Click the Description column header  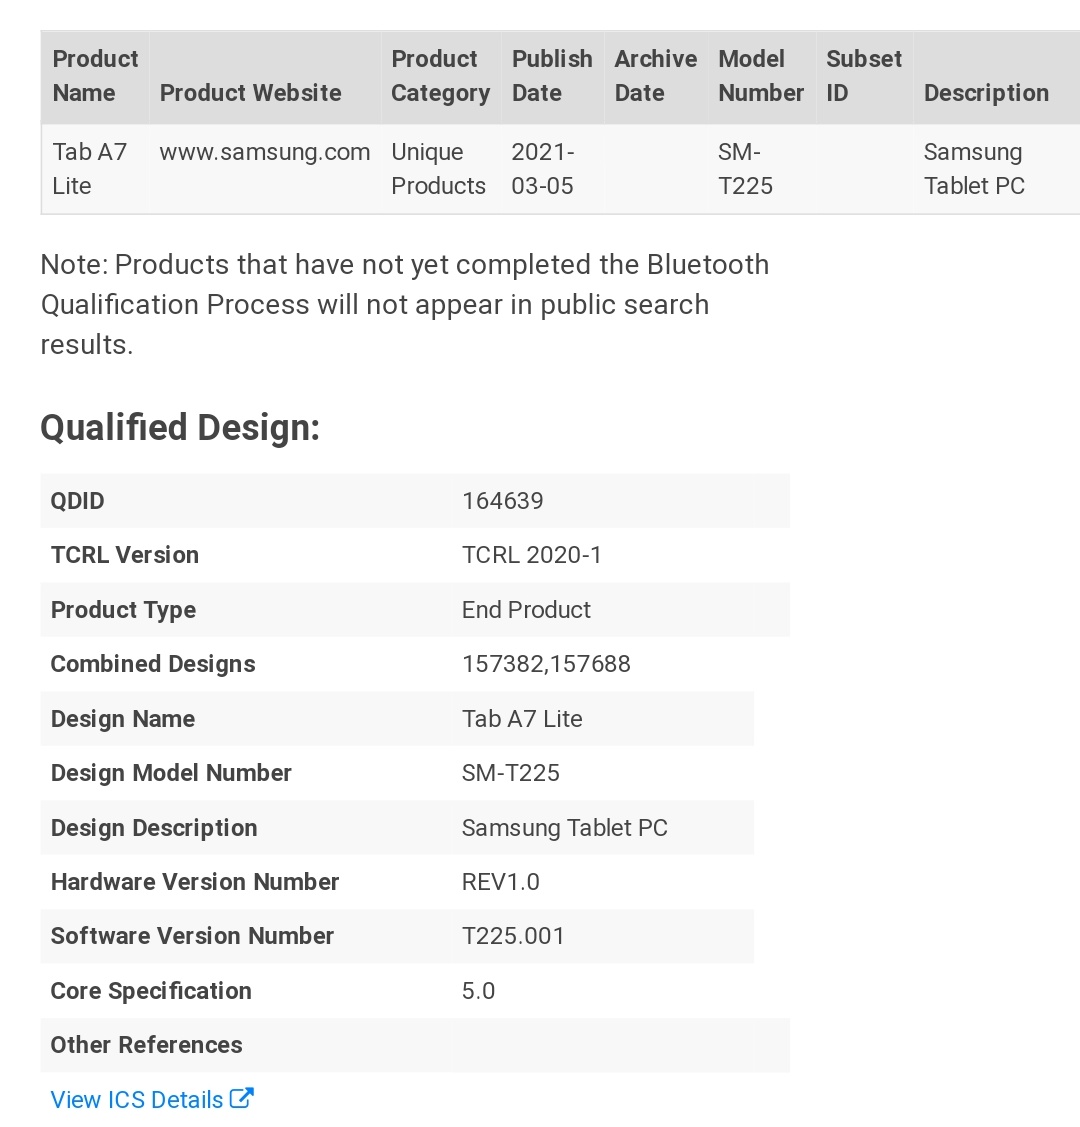point(986,93)
